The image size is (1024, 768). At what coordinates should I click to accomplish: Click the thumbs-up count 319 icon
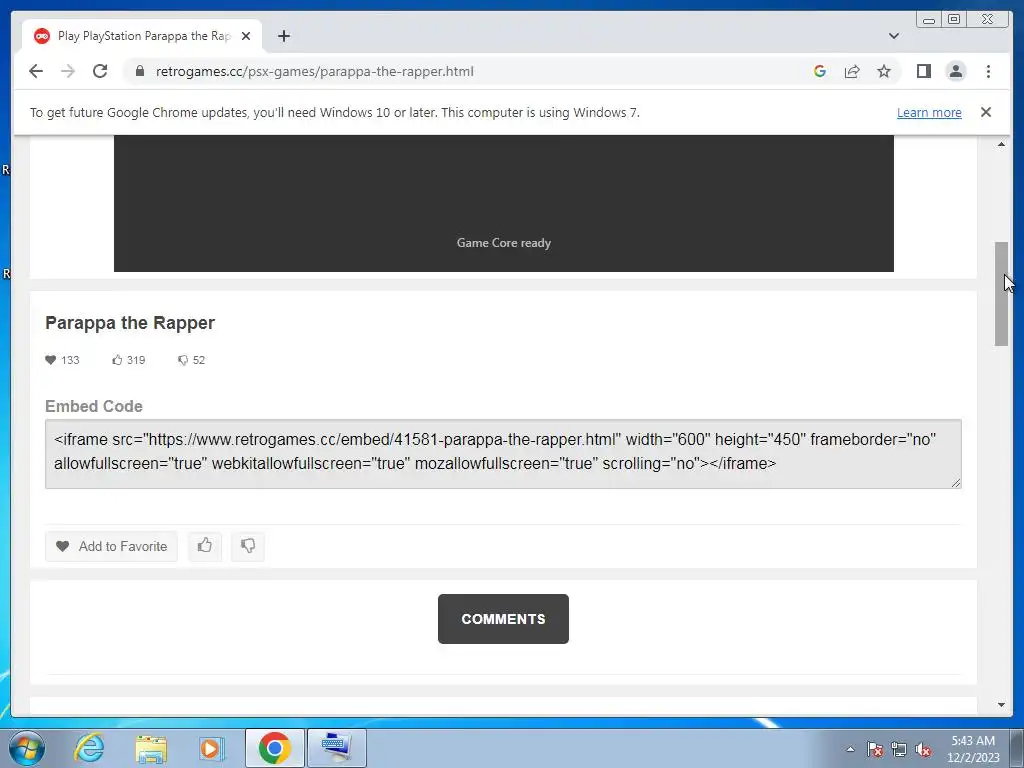(x=117, y=360)
